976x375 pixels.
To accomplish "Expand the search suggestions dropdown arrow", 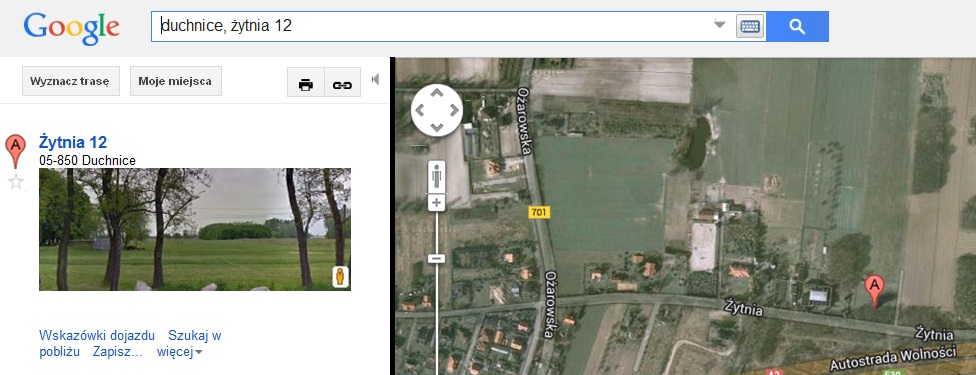I will pyautogui.click(x=720, y=25).
